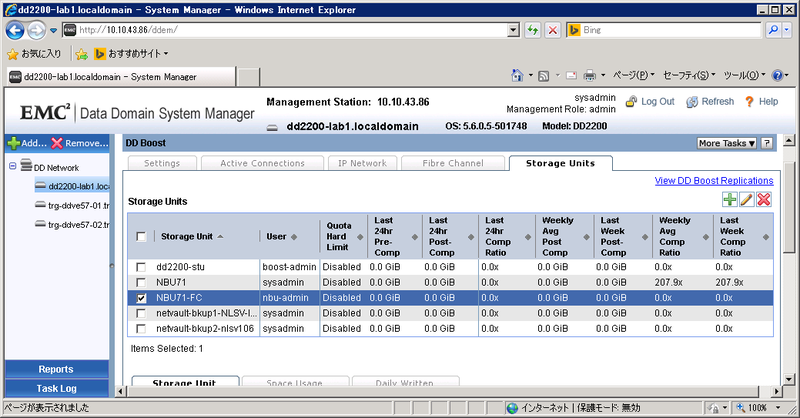Toggle the select-all checkbox in table header
The height and width of the screenshot is (418, 800).
[x=141, y=236]
